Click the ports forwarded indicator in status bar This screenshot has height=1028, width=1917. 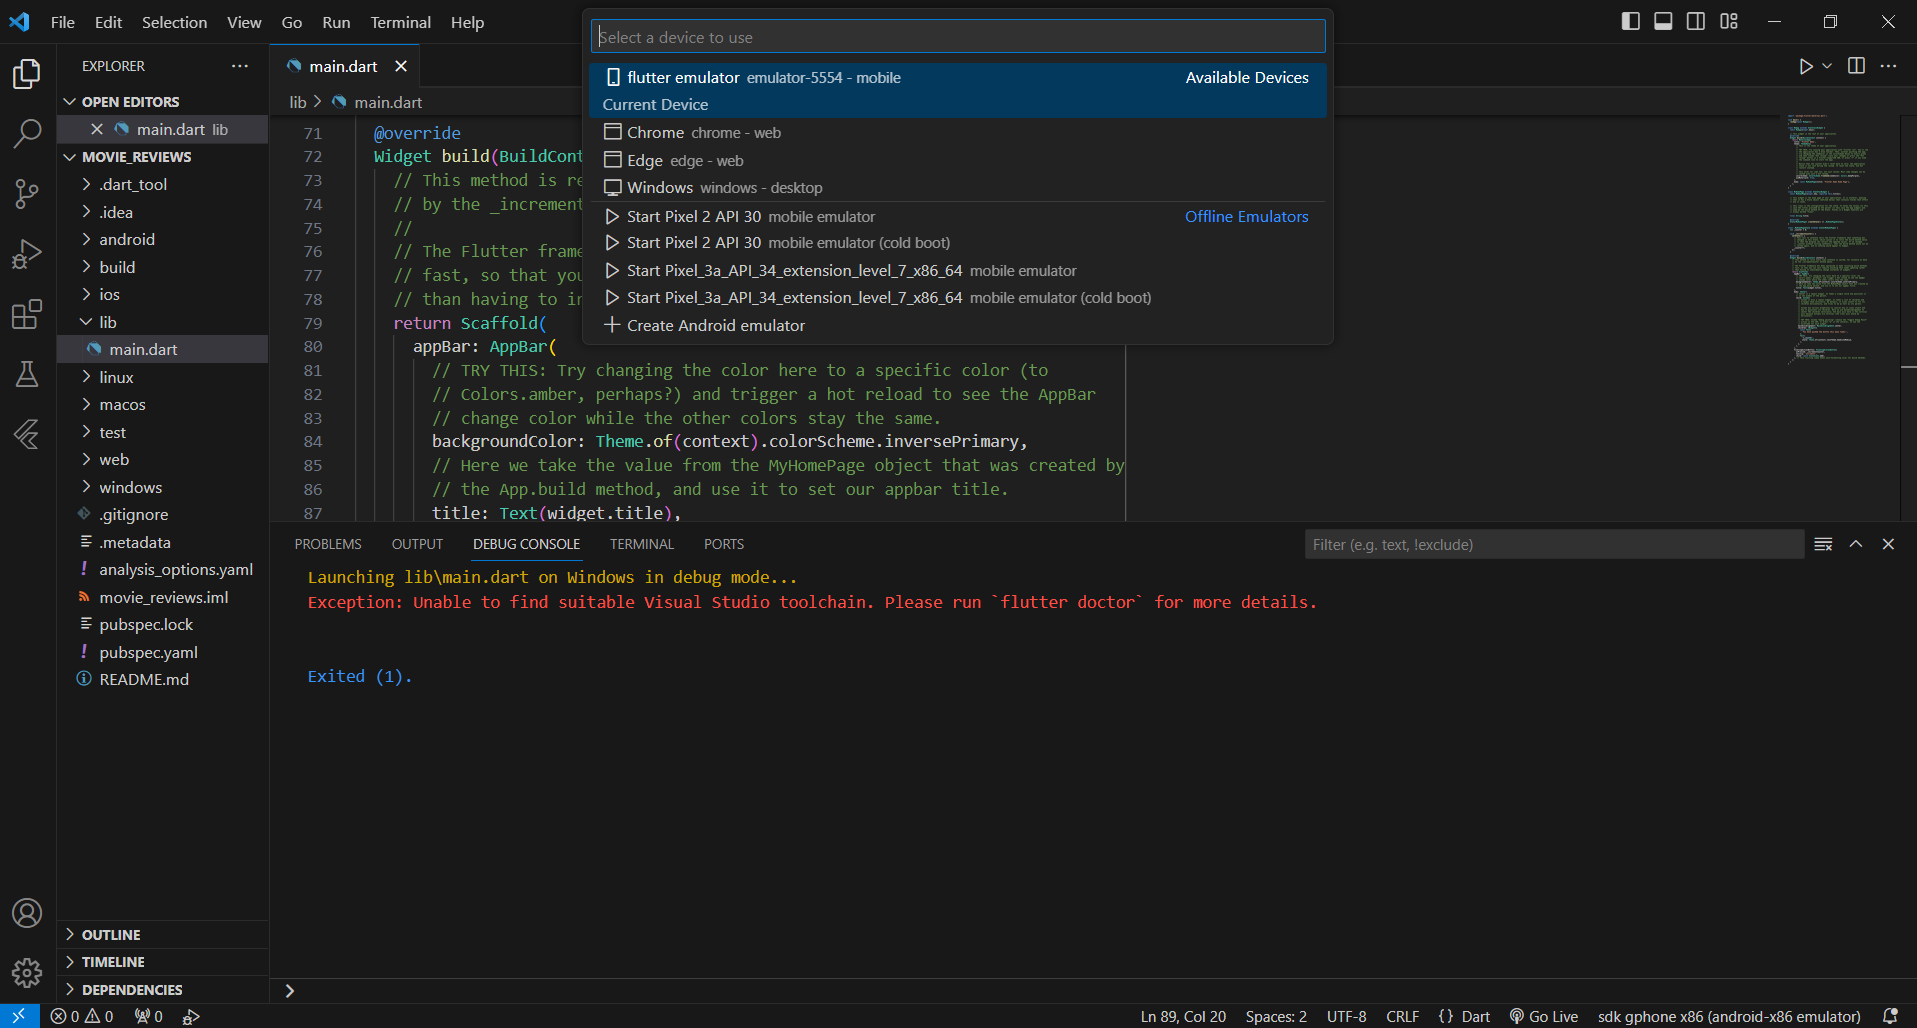coord(149,1016)
